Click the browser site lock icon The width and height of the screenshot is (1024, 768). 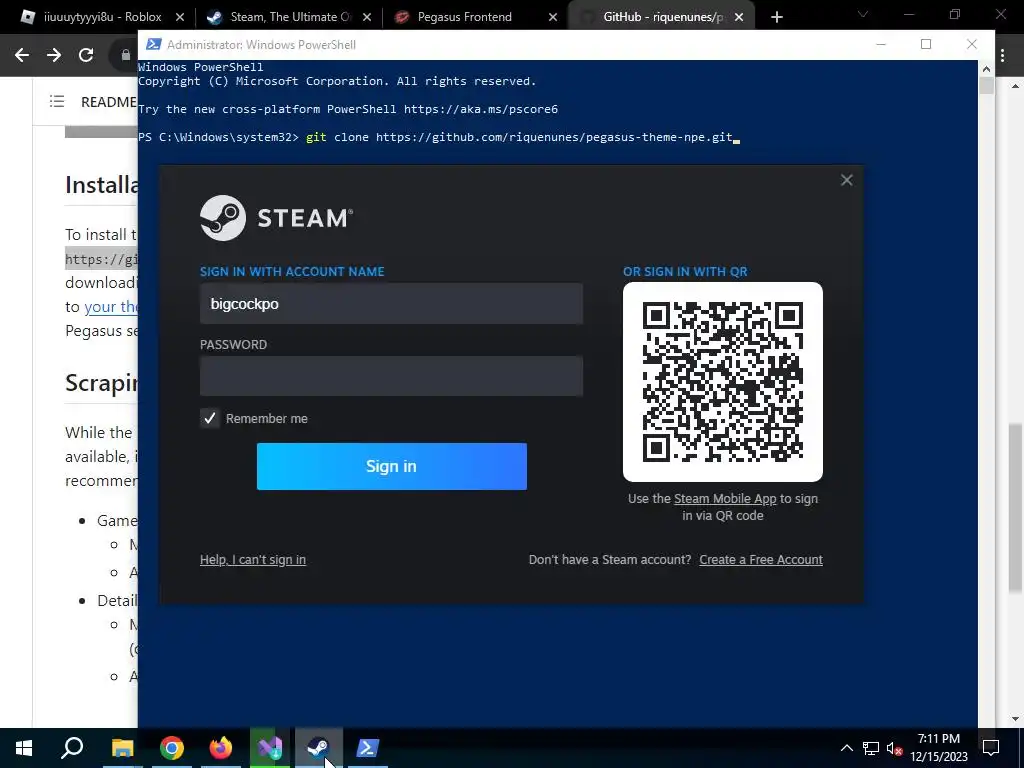pyautogui.click(x=125, y=55)
